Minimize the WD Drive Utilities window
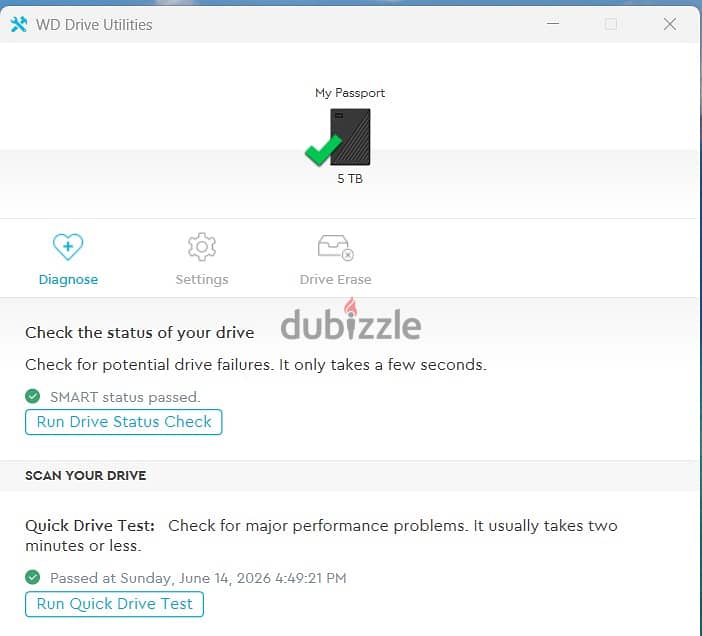This screenshot has width=702, height=636. pos(553,23)
